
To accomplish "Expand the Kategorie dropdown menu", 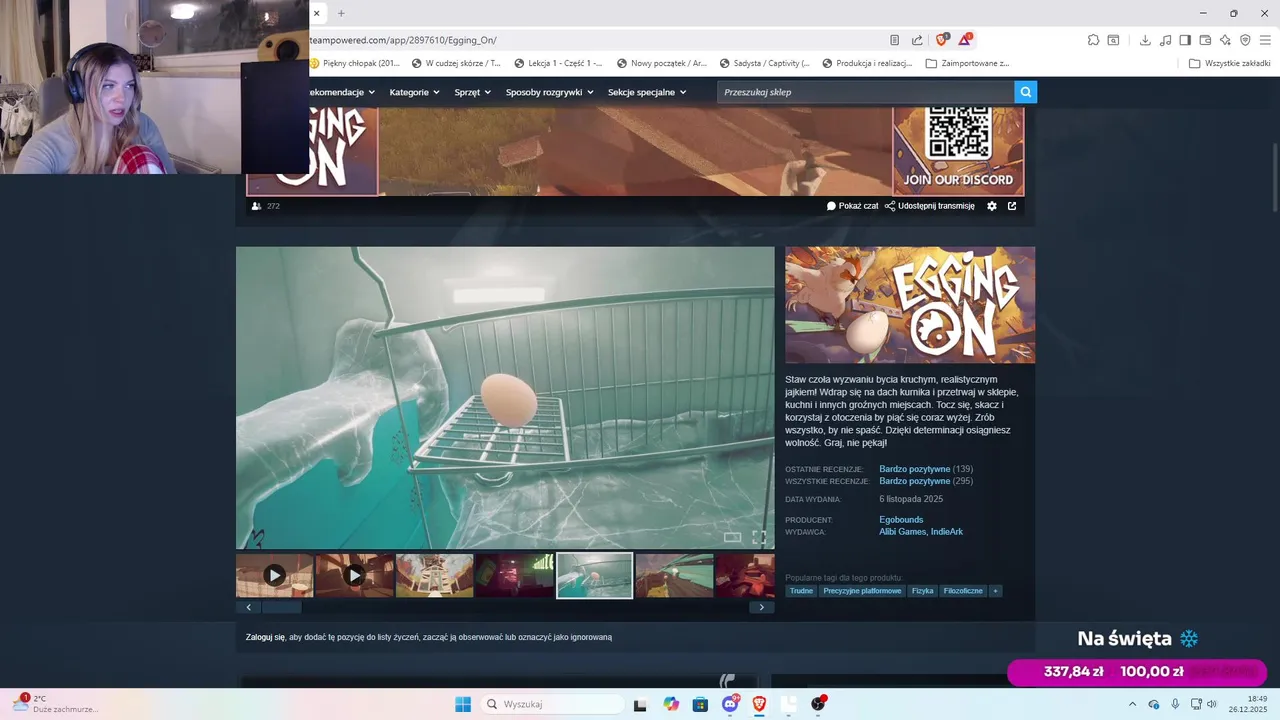I will point(415,92).
